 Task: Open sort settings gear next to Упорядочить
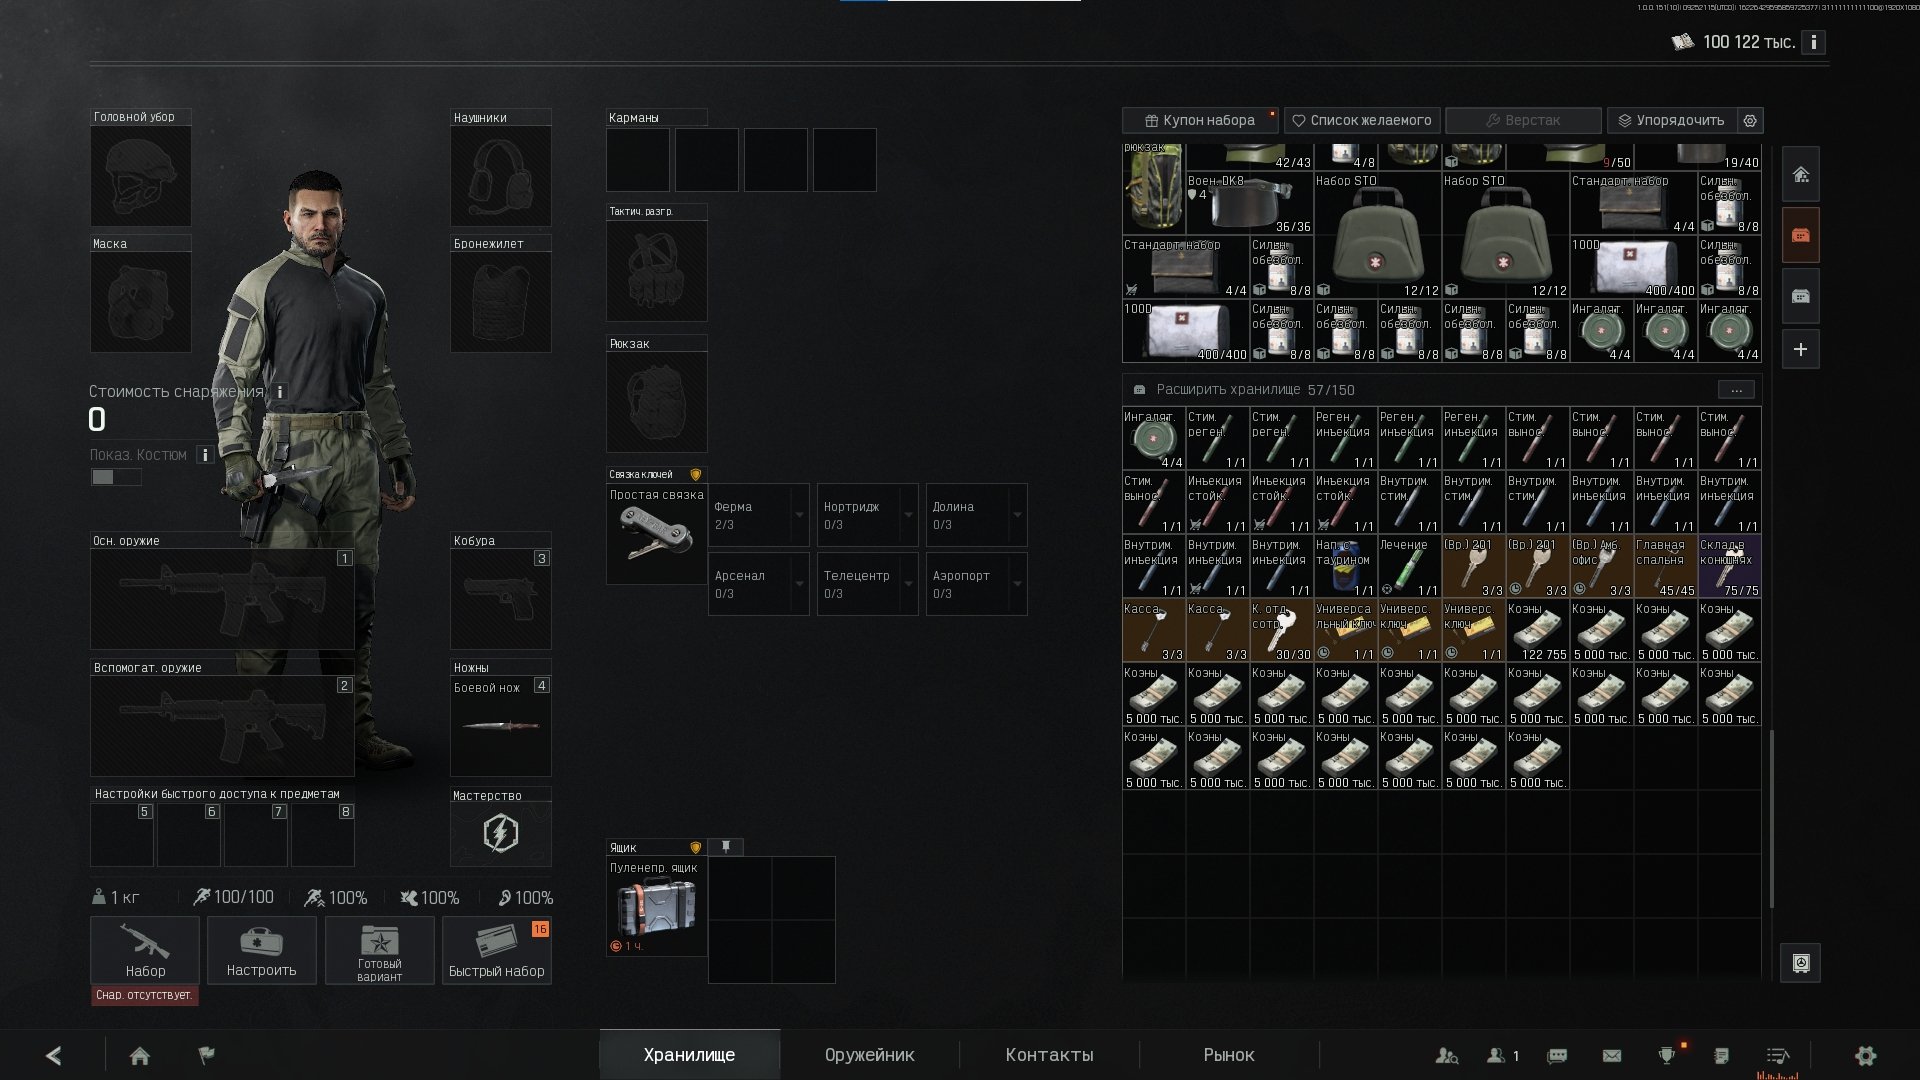(x=1750, y=120)
